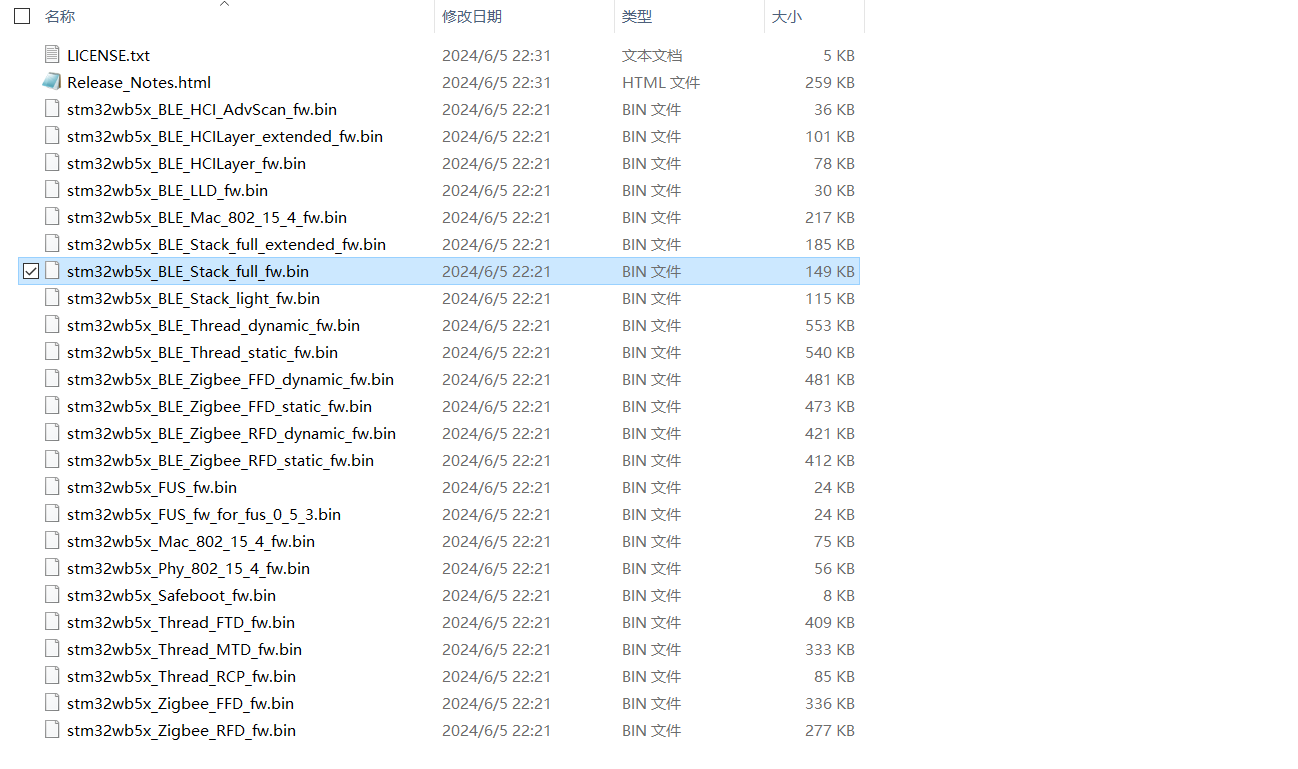1298x769 pixels.
Task: Click icon of stm32wb5x_Zigbee_RFD_fw.bin
Action: tap(52, 730)
